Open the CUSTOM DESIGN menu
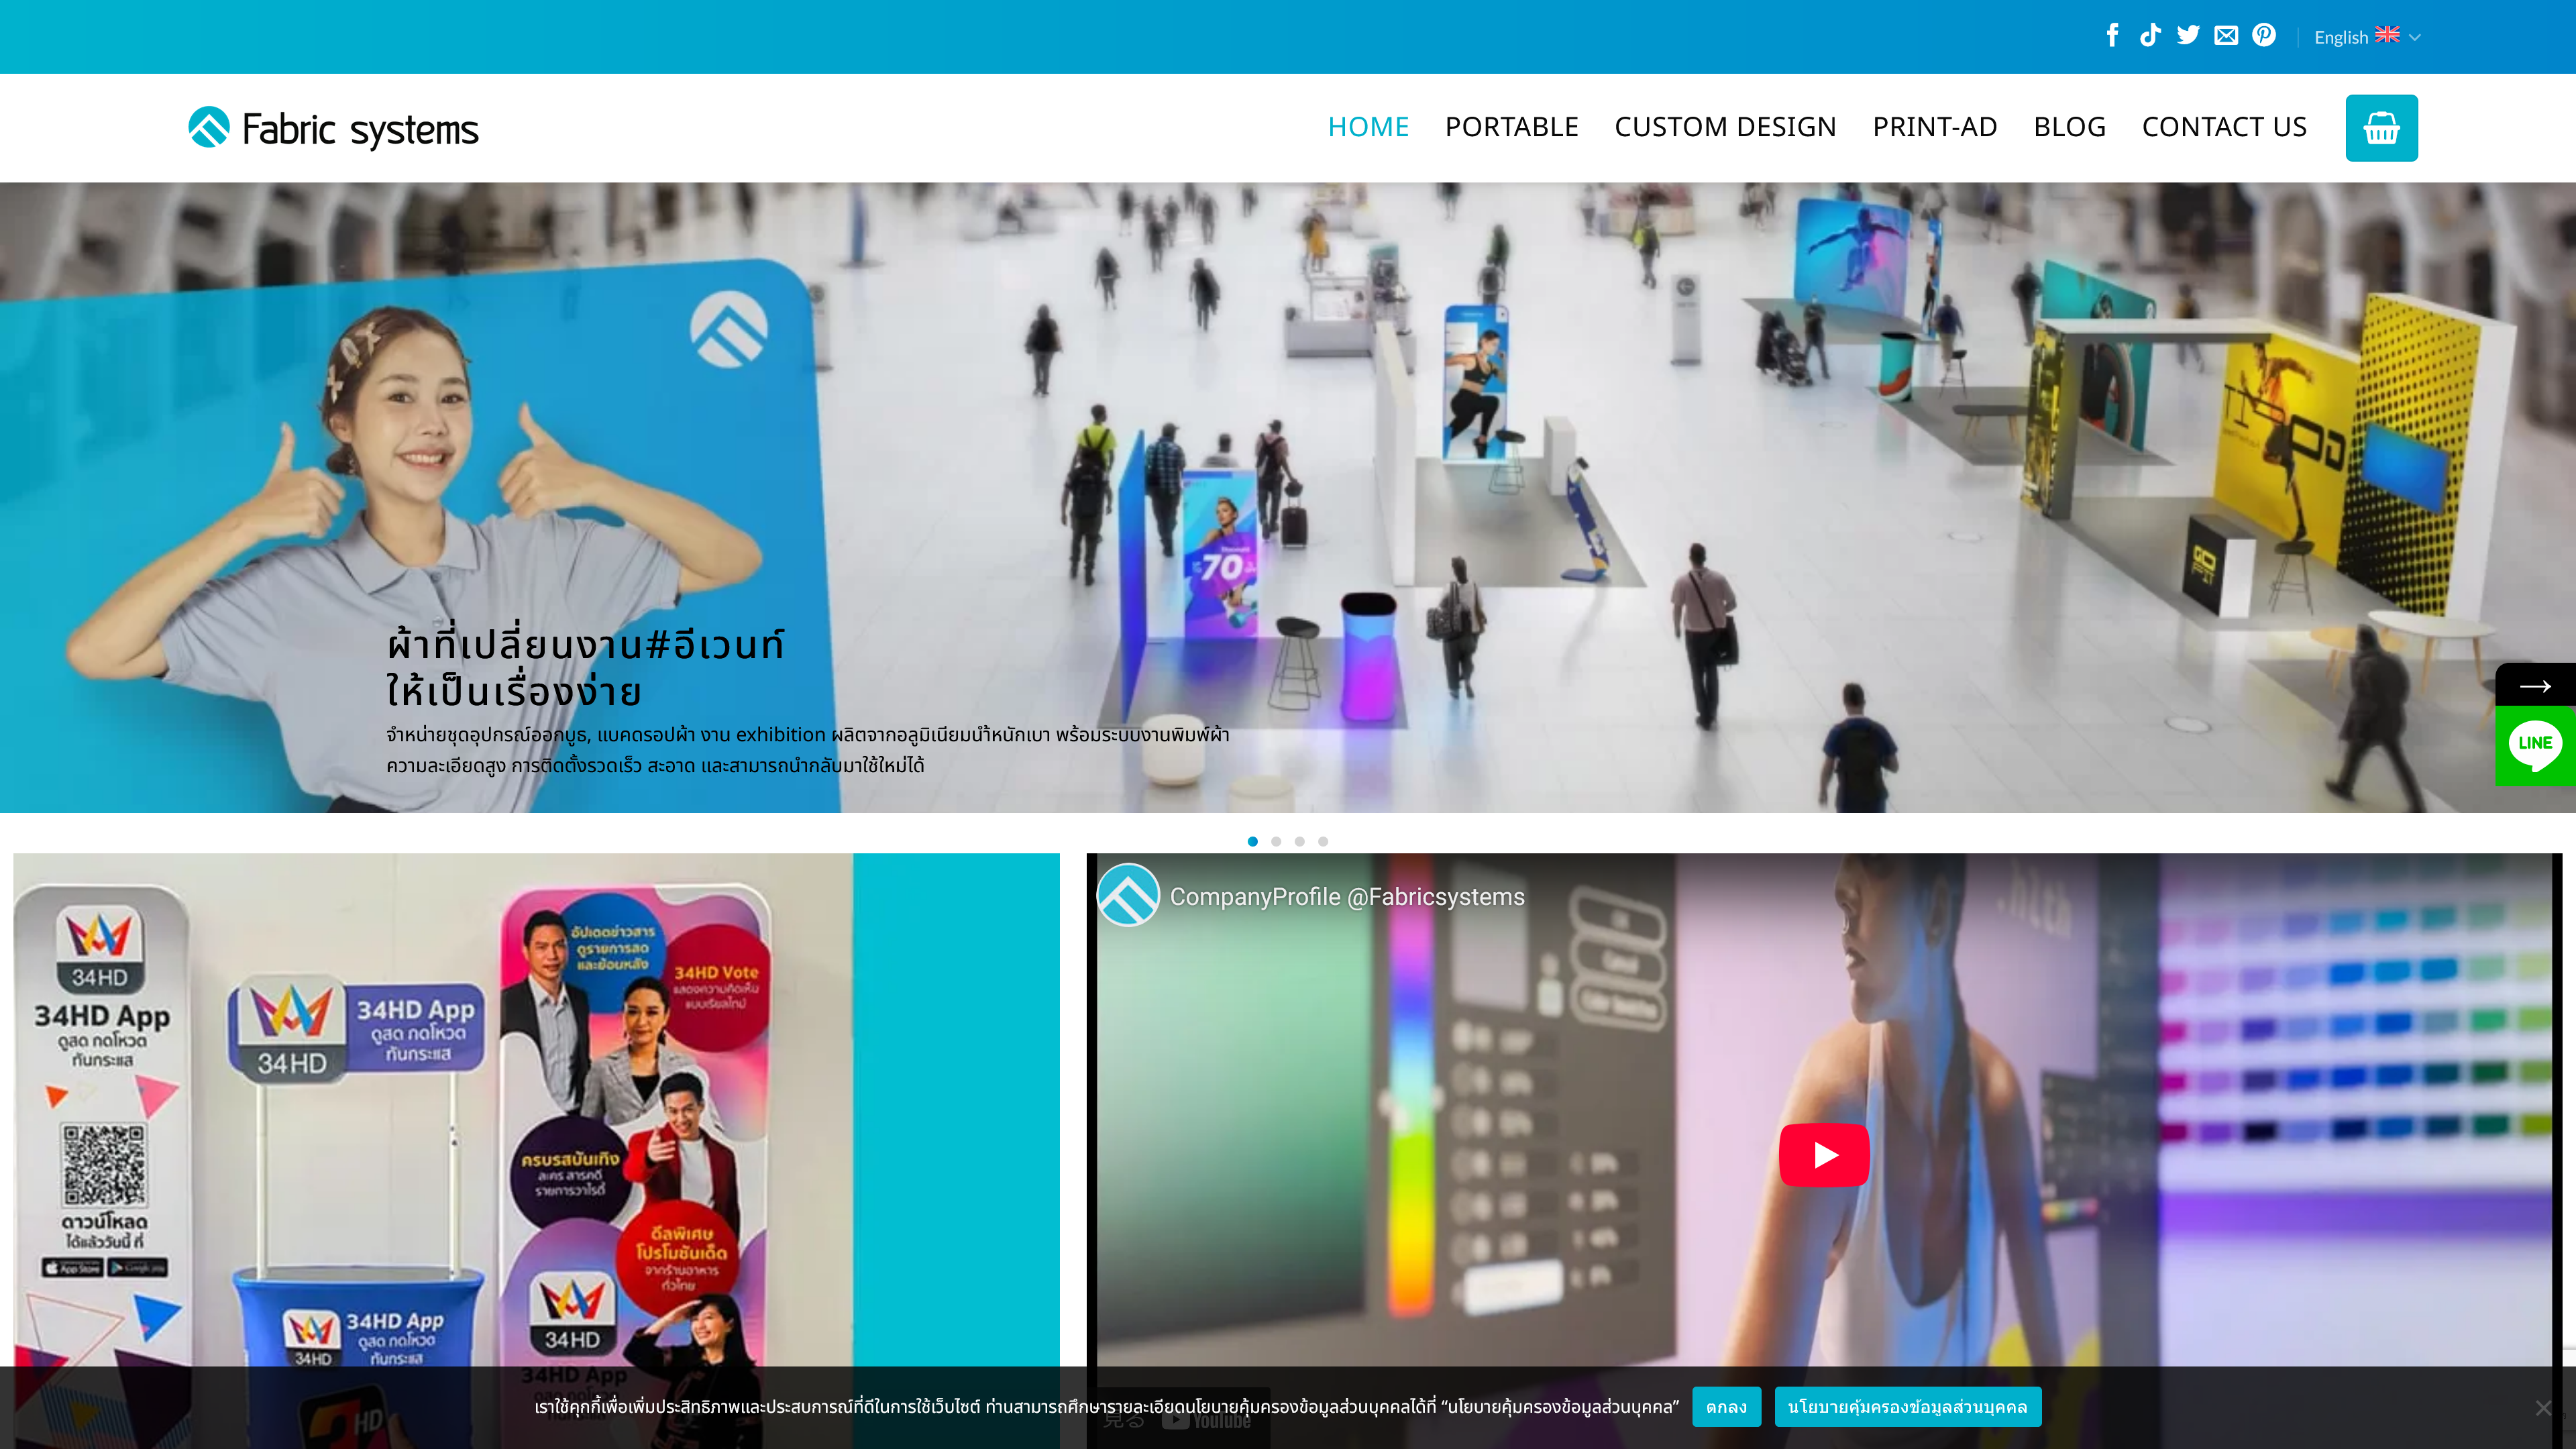This screenshot has height=1449, width=2576. (x=1725, y=127)
